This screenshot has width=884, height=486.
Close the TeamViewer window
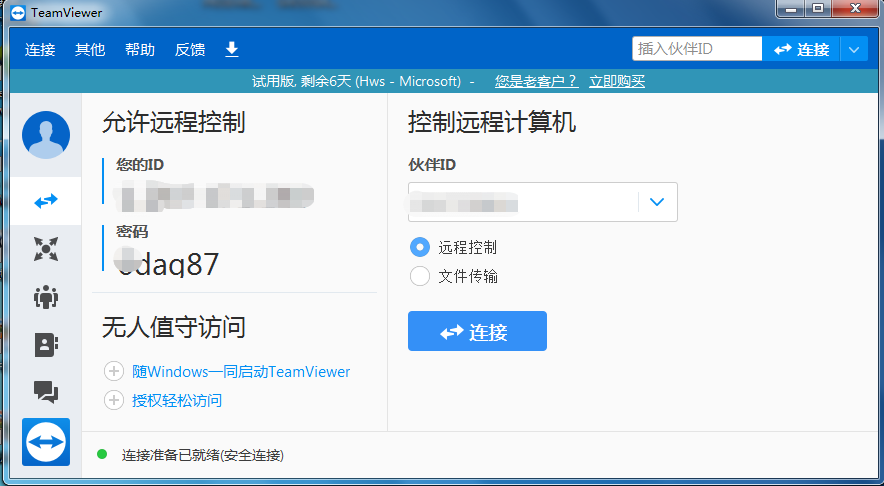tap(856, 8)
